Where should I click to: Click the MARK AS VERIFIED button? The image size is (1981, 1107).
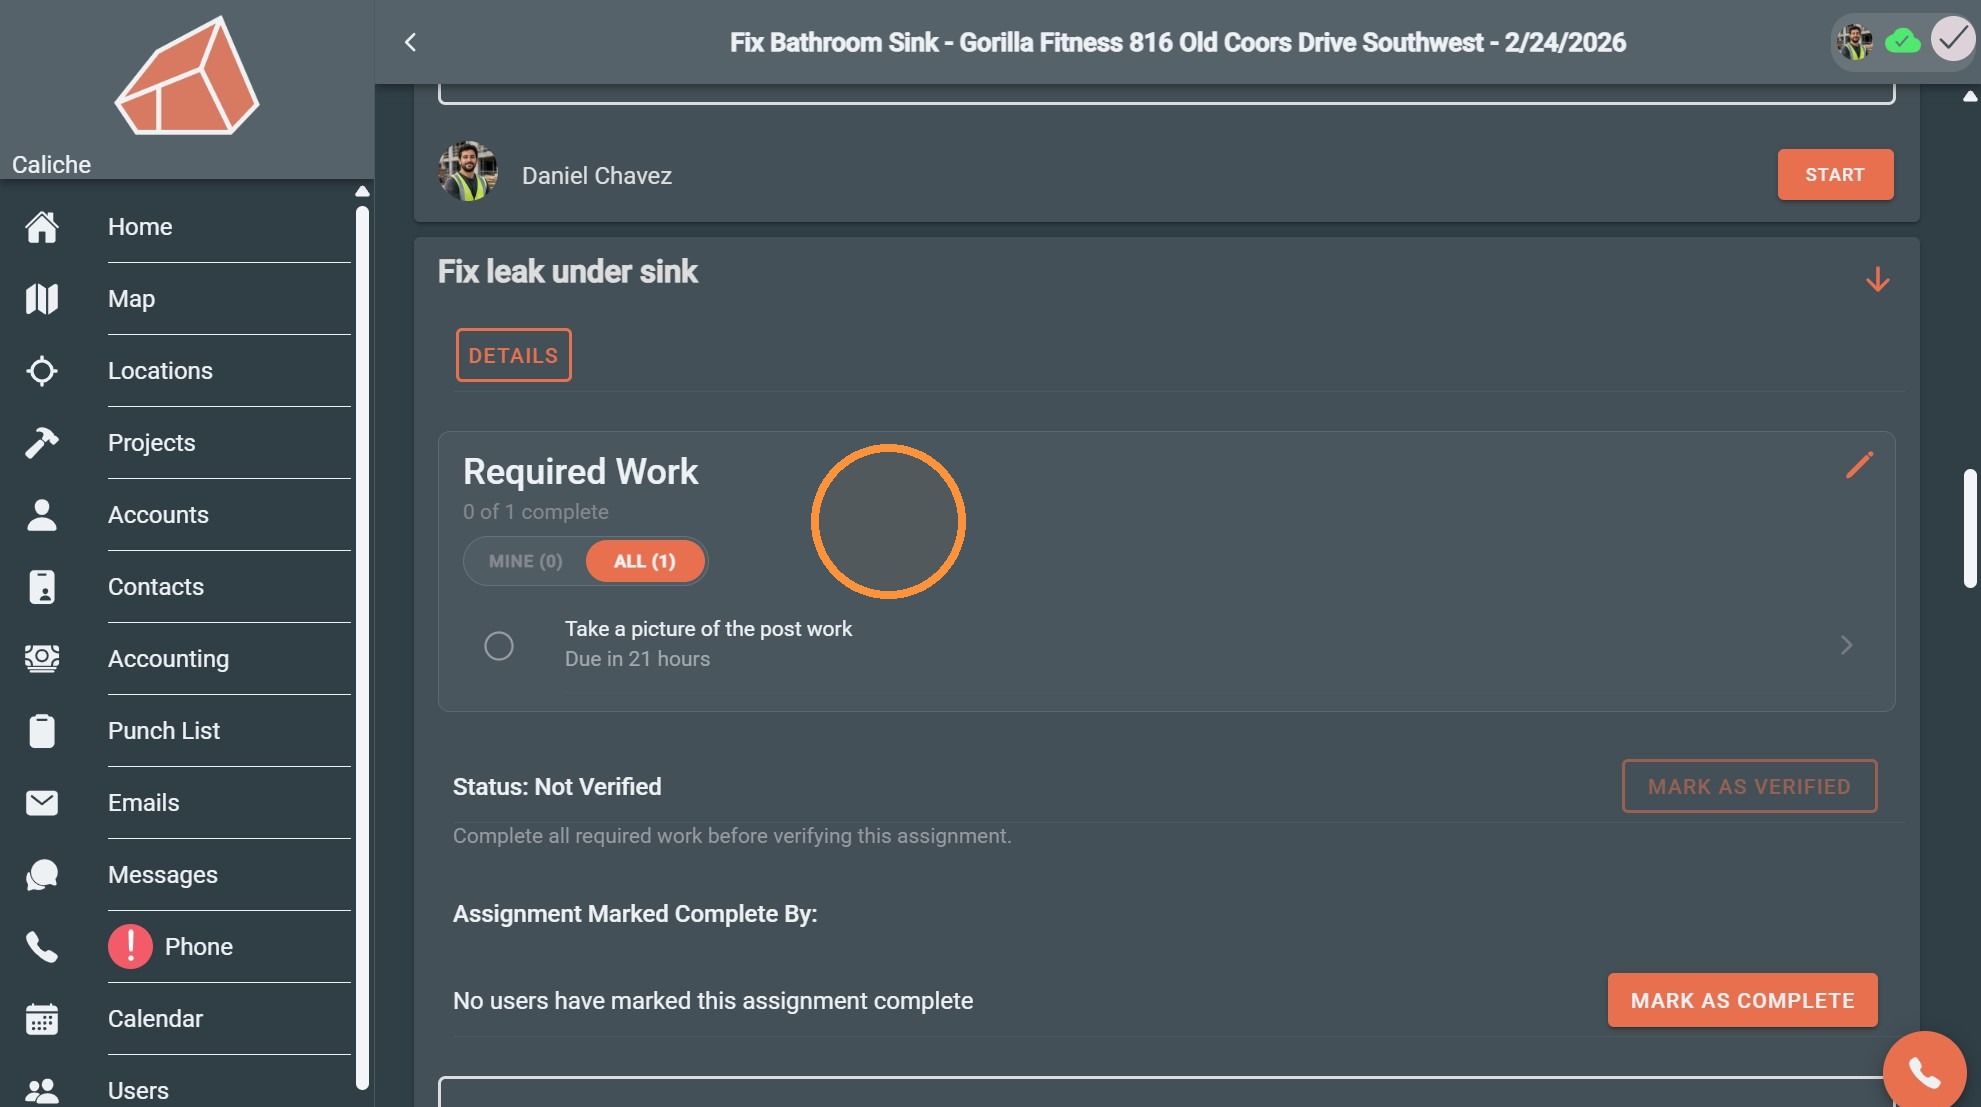[x=1749, y=786]
